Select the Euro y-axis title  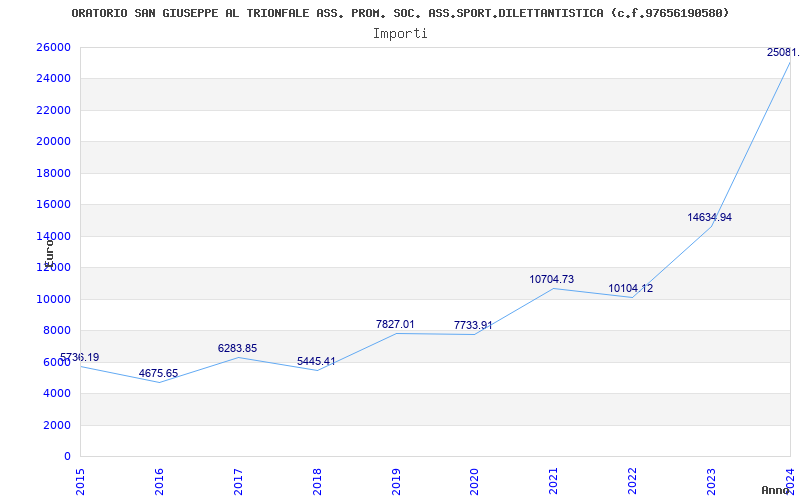pos(48,251)
